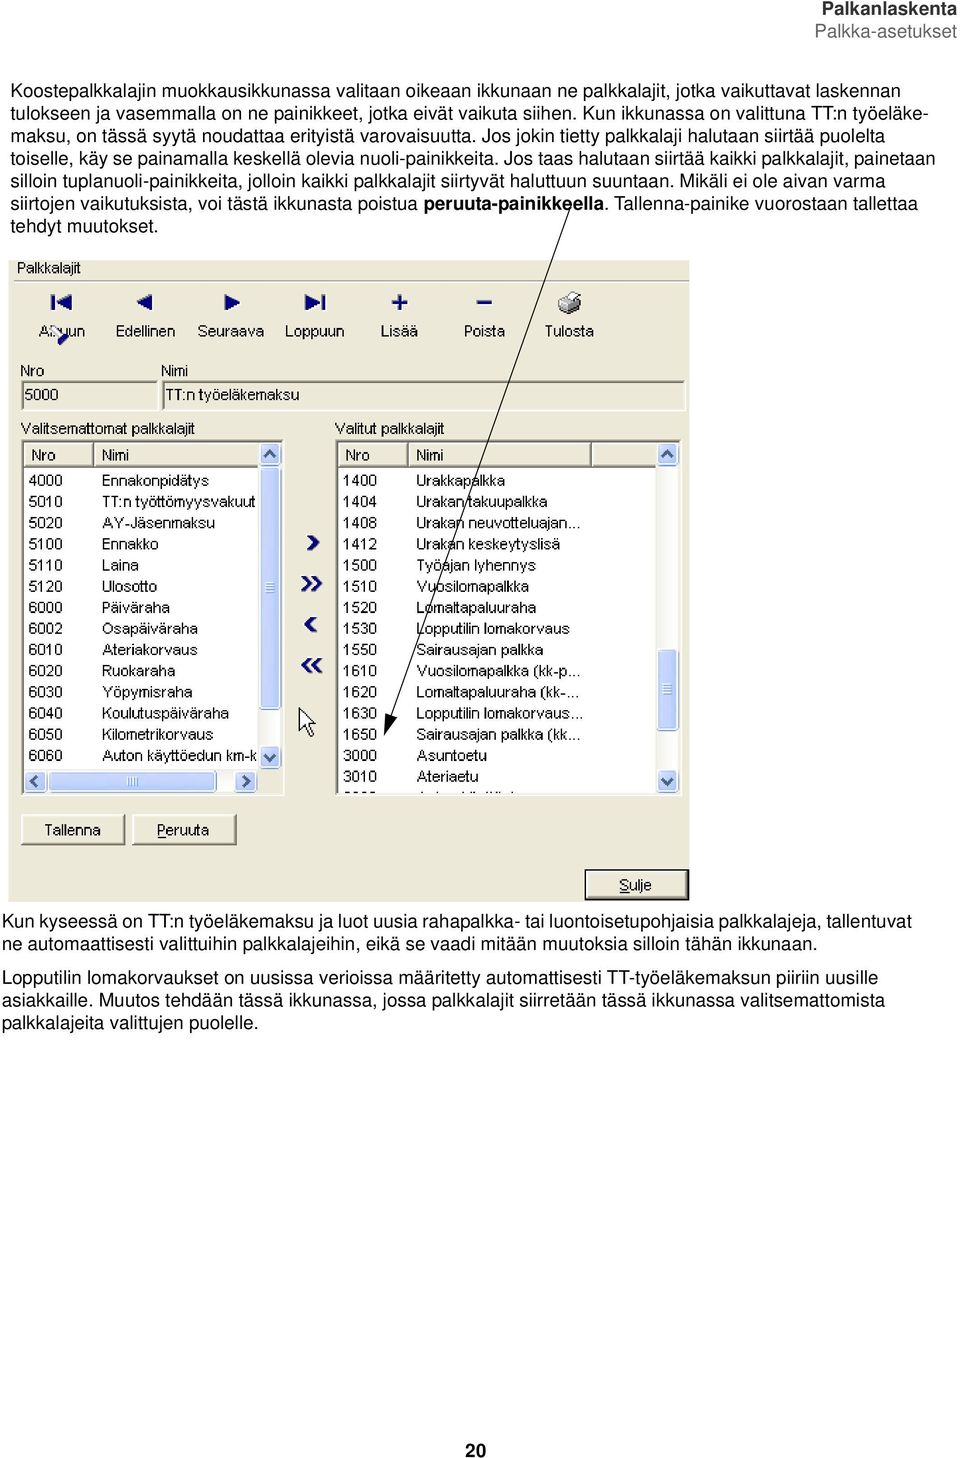Select row 1520 Lomaltapaluuraha

coord(497,607)
